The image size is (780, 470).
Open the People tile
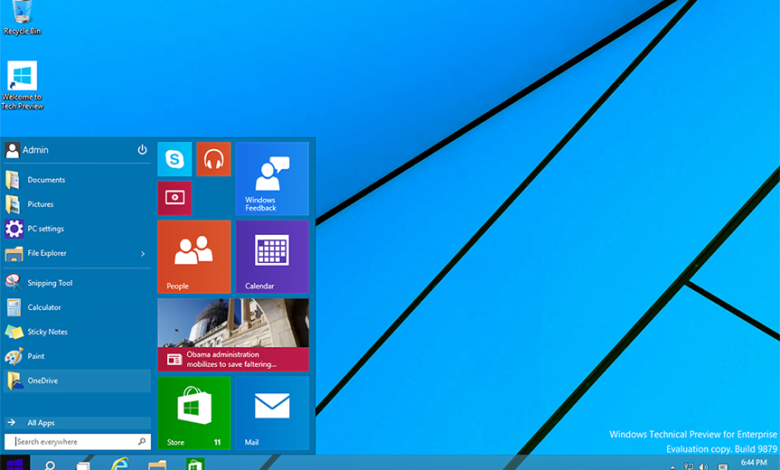click(x=193, y=257)
